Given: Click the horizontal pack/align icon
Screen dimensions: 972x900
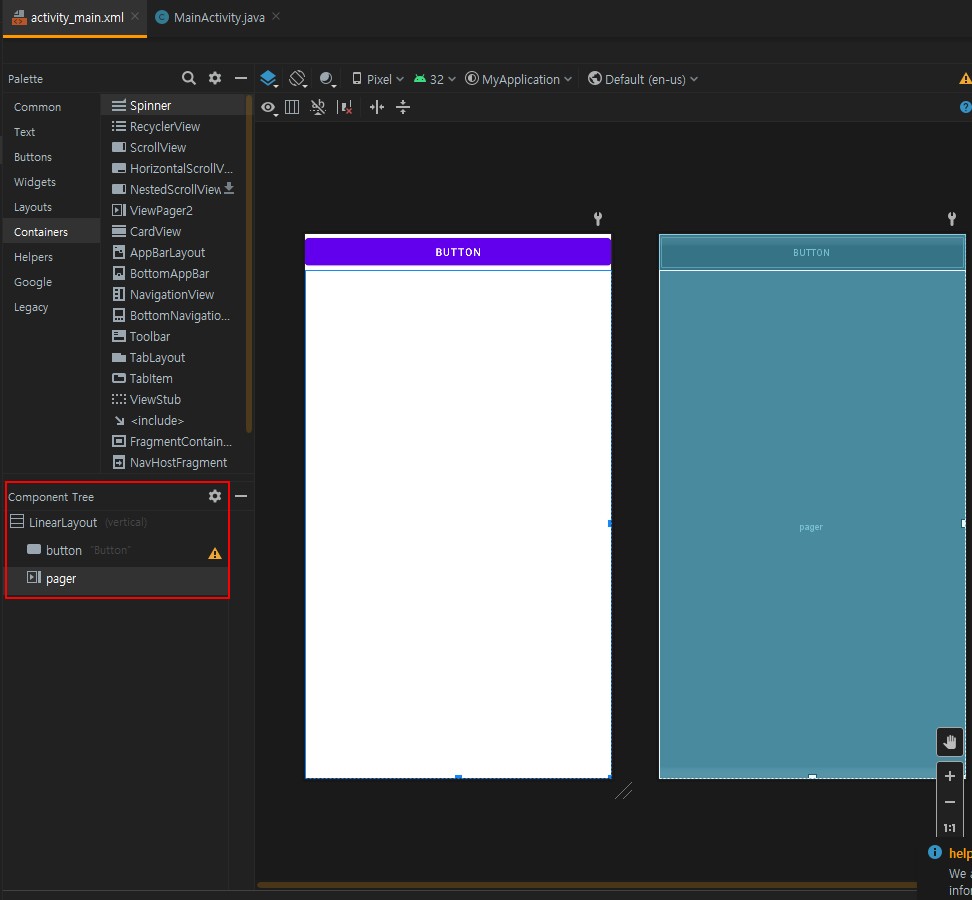Looking at the screenshot, I should point(377,107).
